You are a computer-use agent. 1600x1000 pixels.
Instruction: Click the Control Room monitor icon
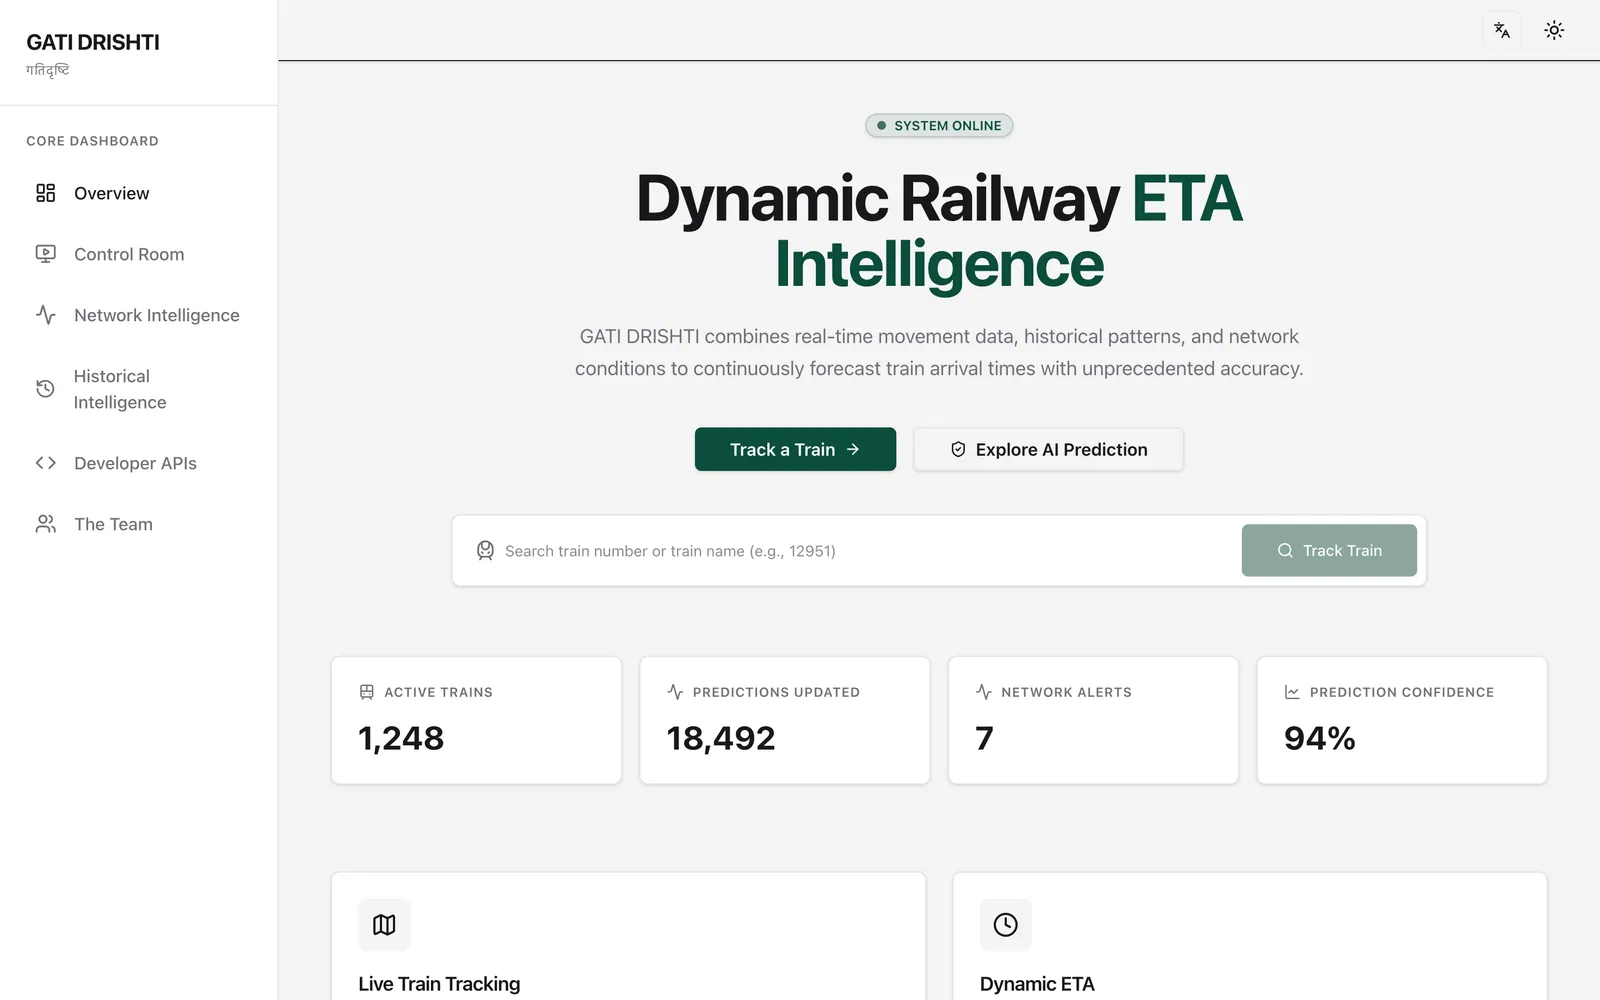(46, 254)
